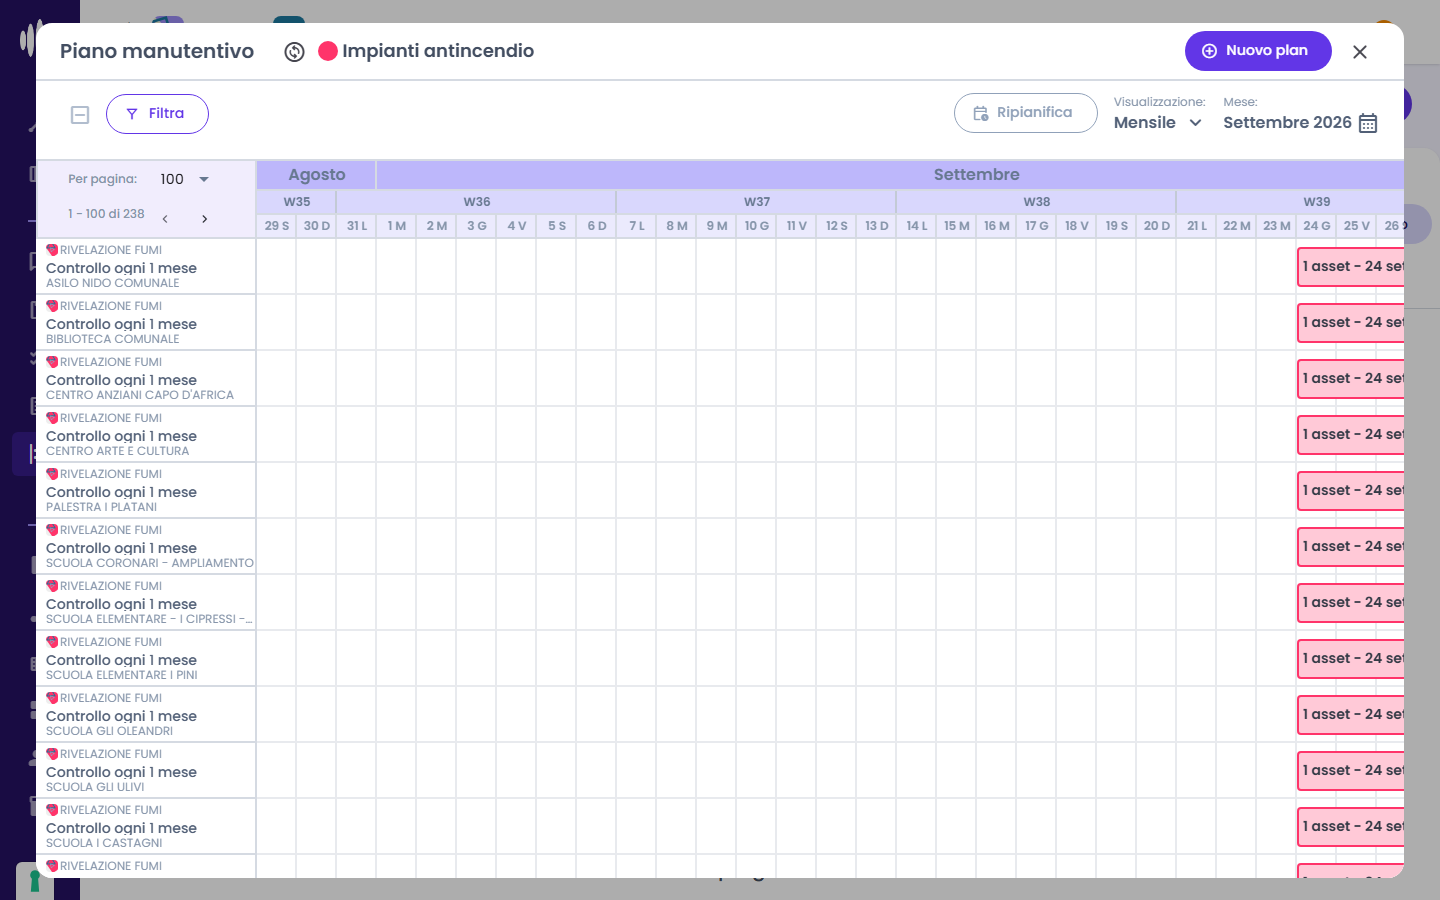Viewport: 1440px width, 900px height.
Task: Select the CENTRO ANZIANI CAPO D'AFRICA row
Action: coord(146,378)
